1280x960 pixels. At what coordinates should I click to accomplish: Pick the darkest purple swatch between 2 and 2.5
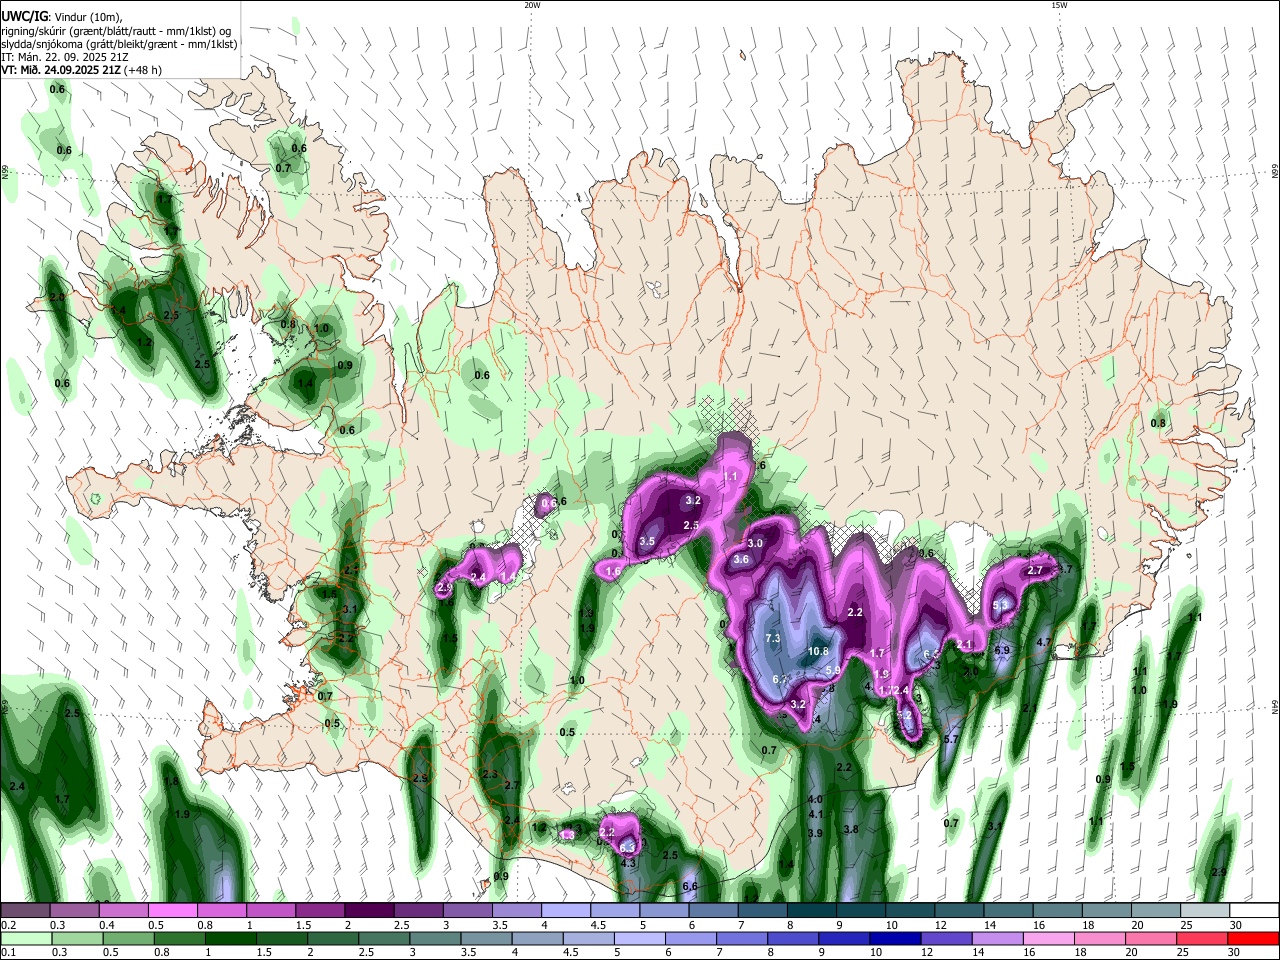368,910
